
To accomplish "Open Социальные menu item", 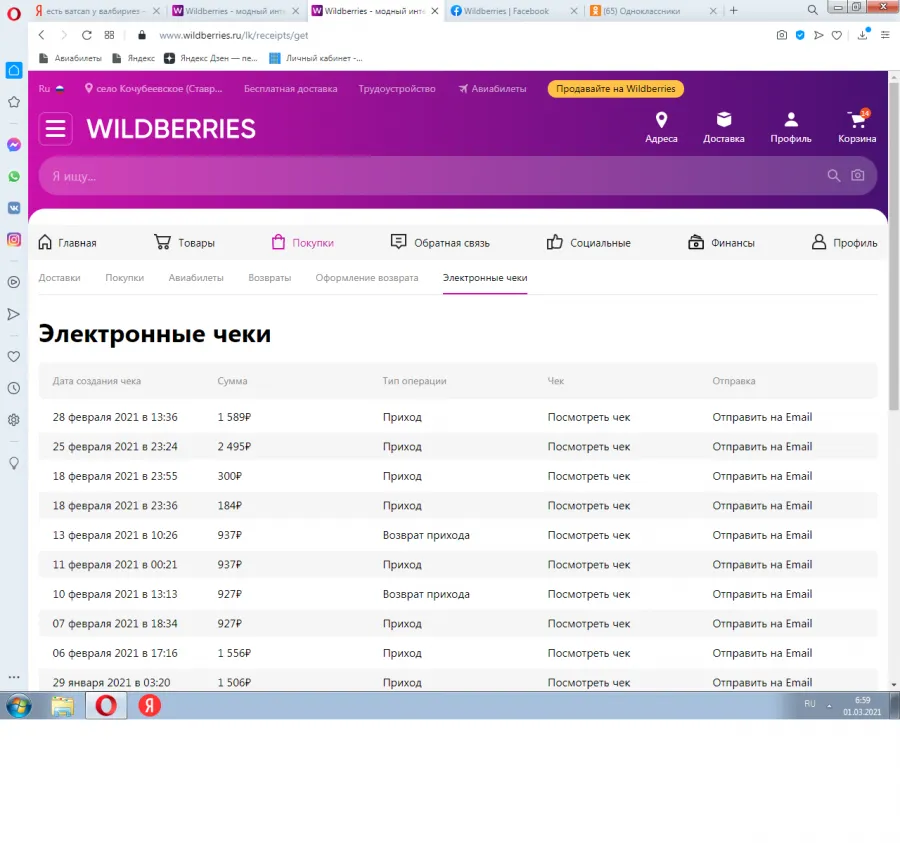I will [588, 243].
